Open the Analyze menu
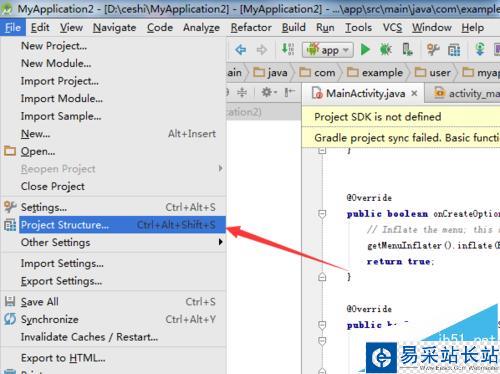 (201, 27)
